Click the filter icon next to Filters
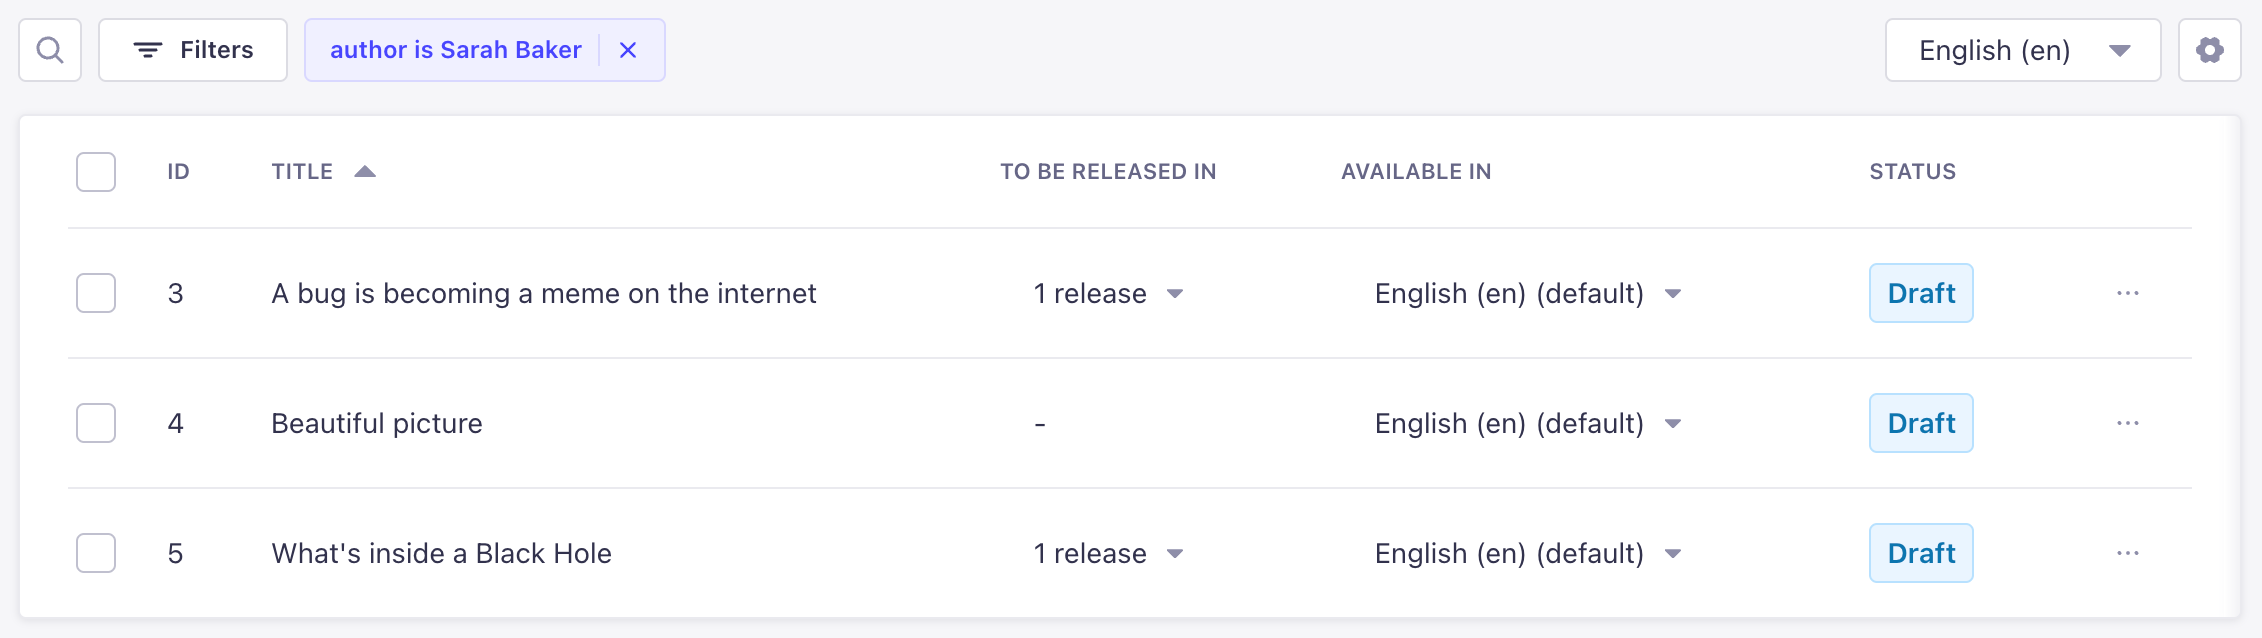This screenshot has width=2262, height=638. coord(148,49)
